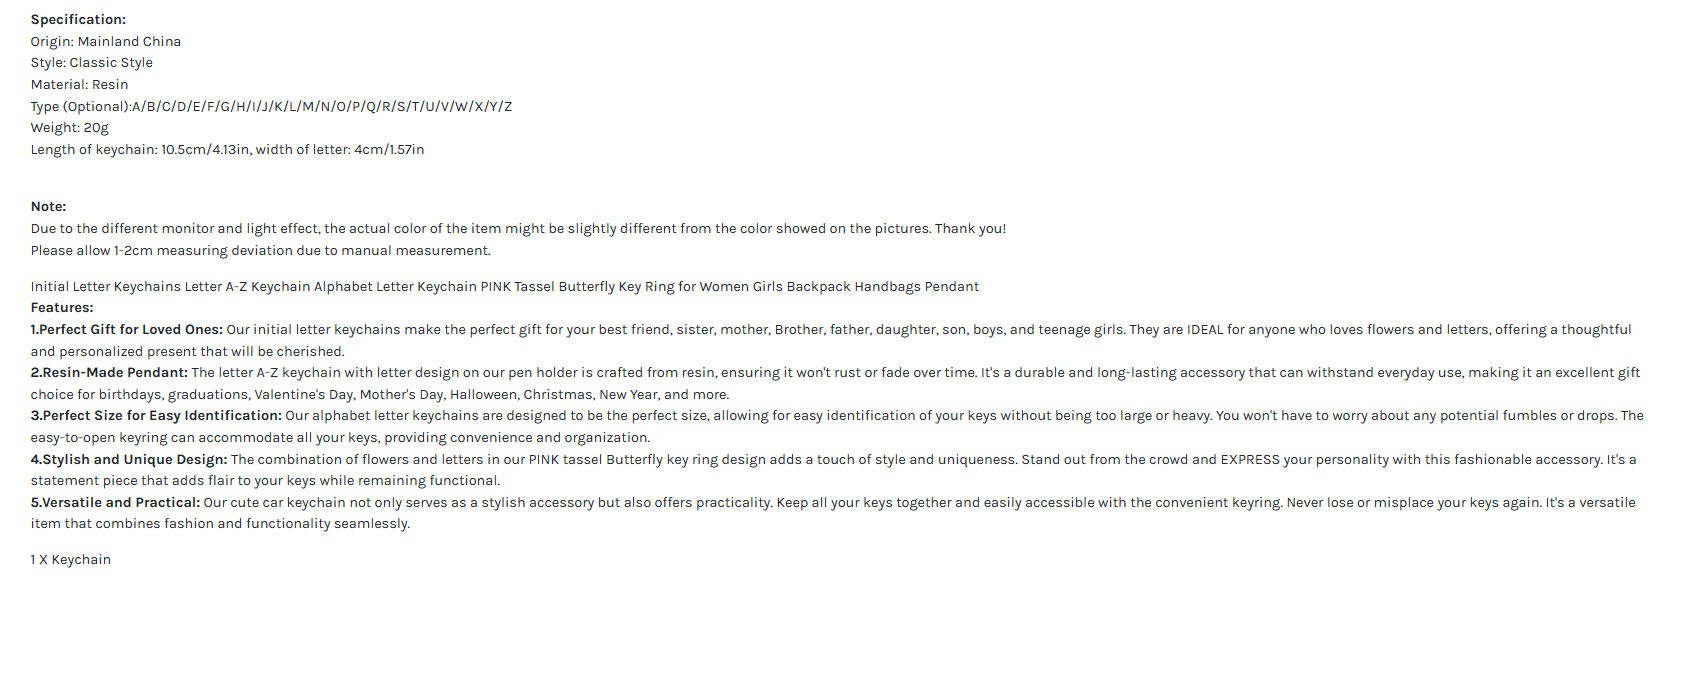The width and height of the screenshot is (1705, 699).
Task: Click the Type (Optional) letters line
Action: pos(271,107)
